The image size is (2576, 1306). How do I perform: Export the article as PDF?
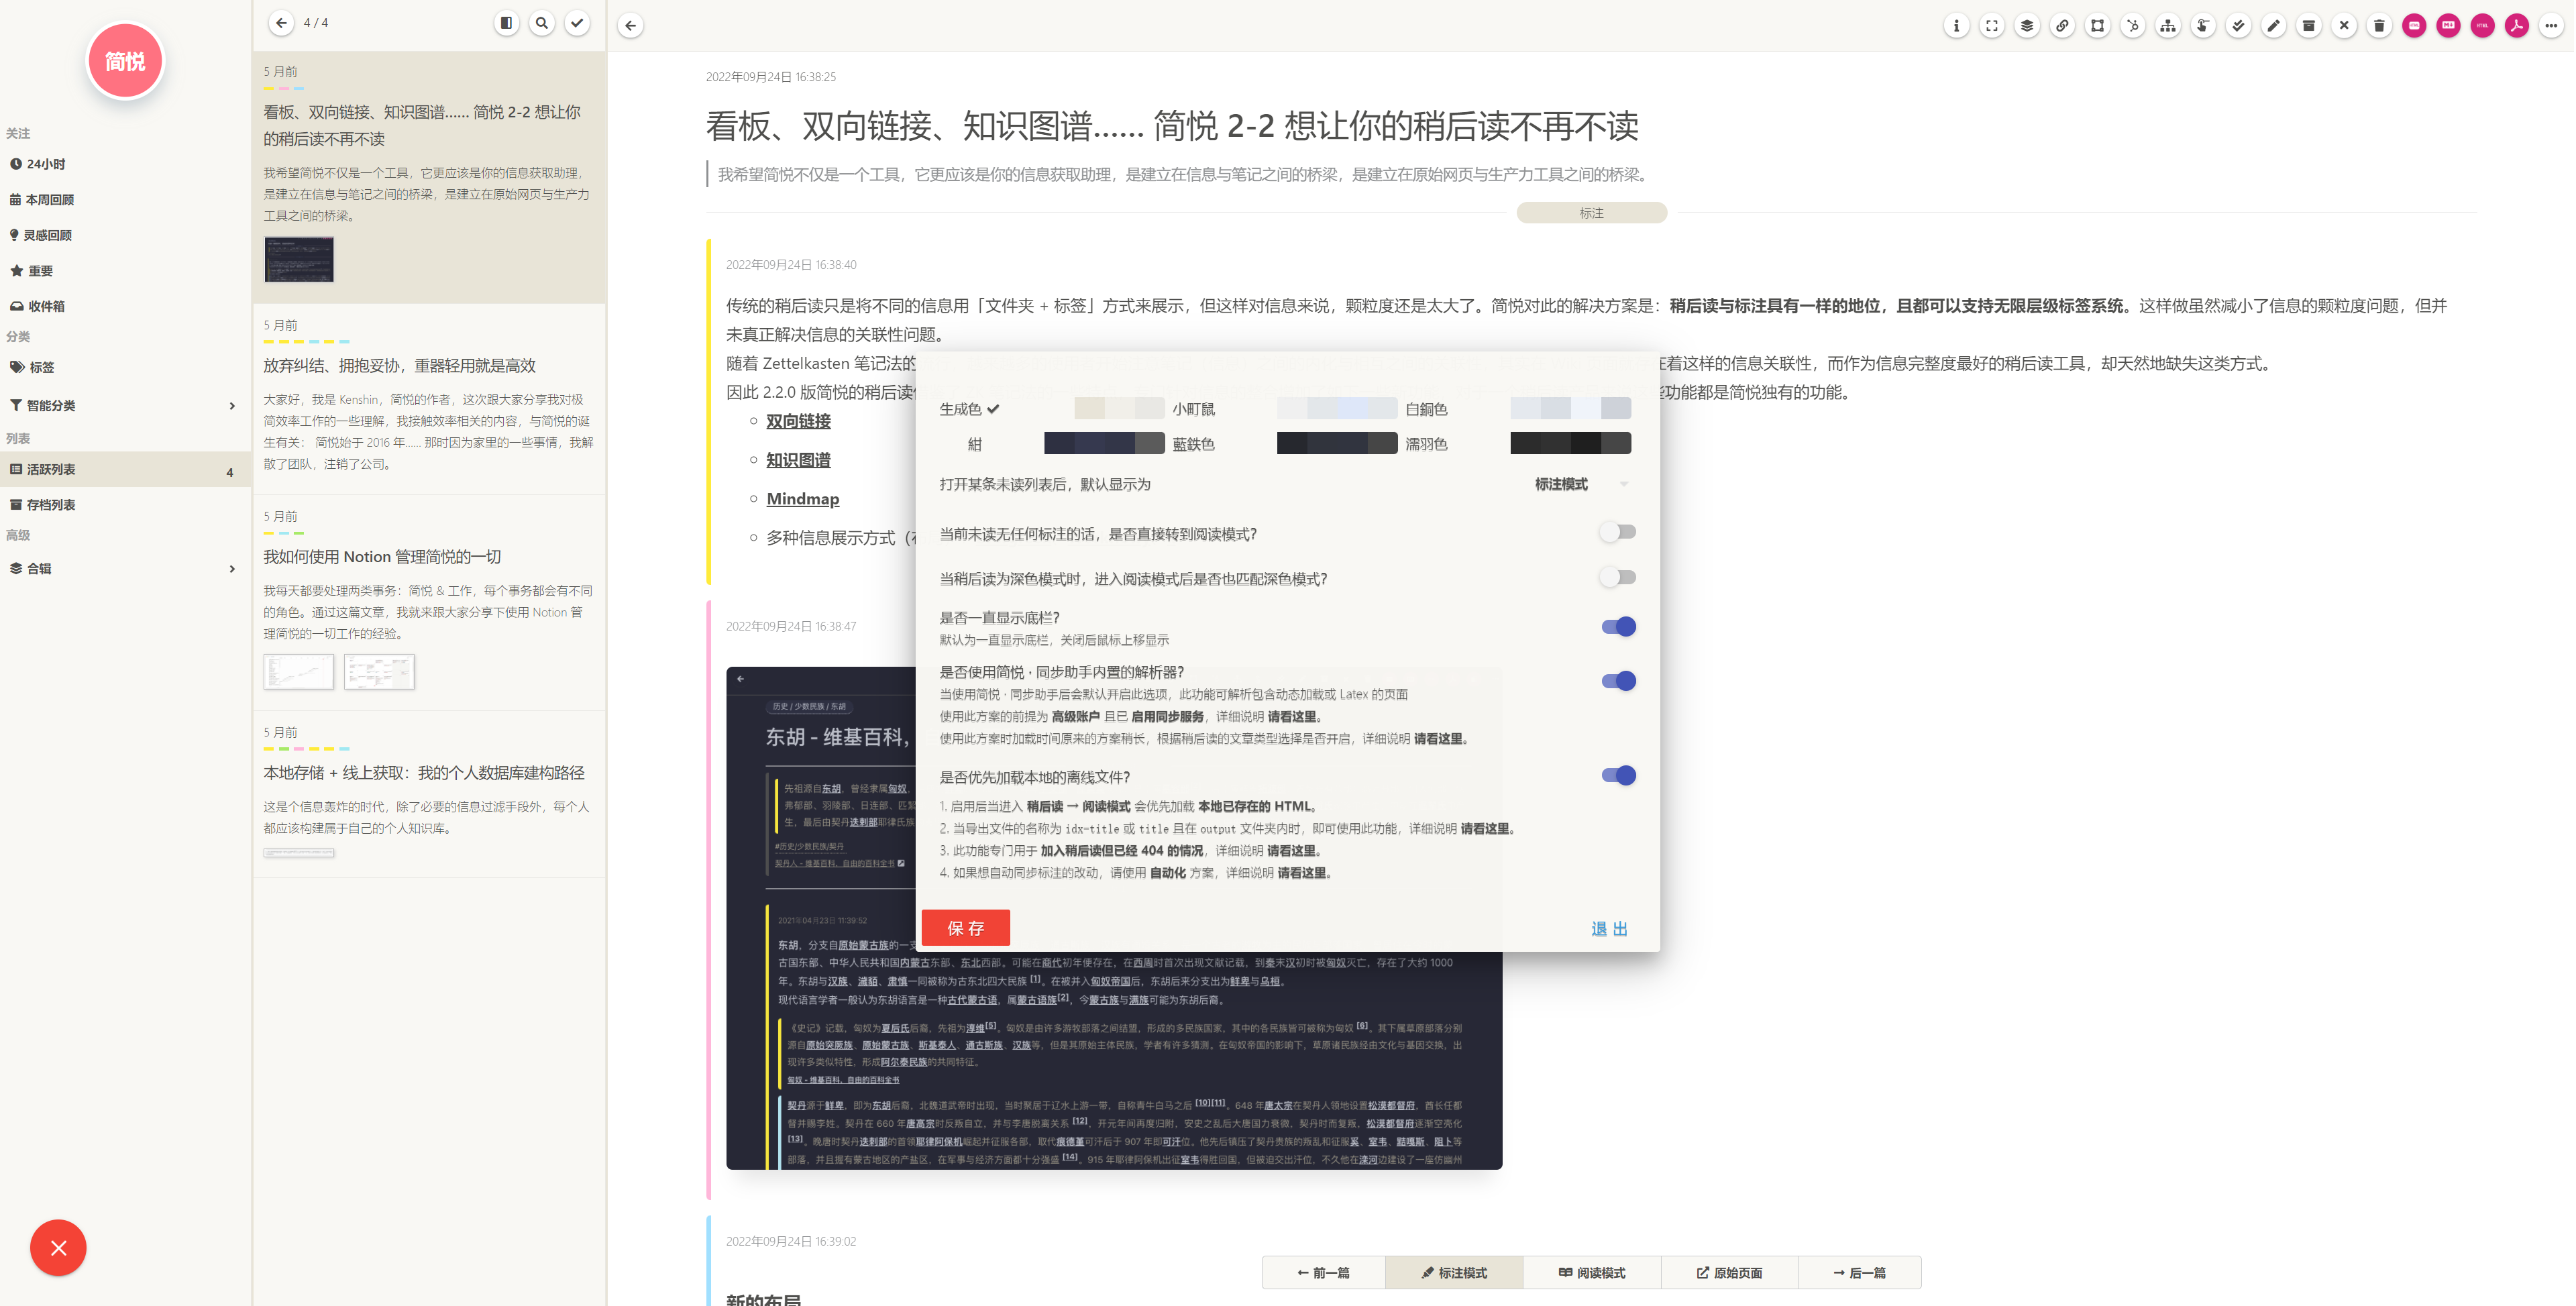coord(2517,26)
